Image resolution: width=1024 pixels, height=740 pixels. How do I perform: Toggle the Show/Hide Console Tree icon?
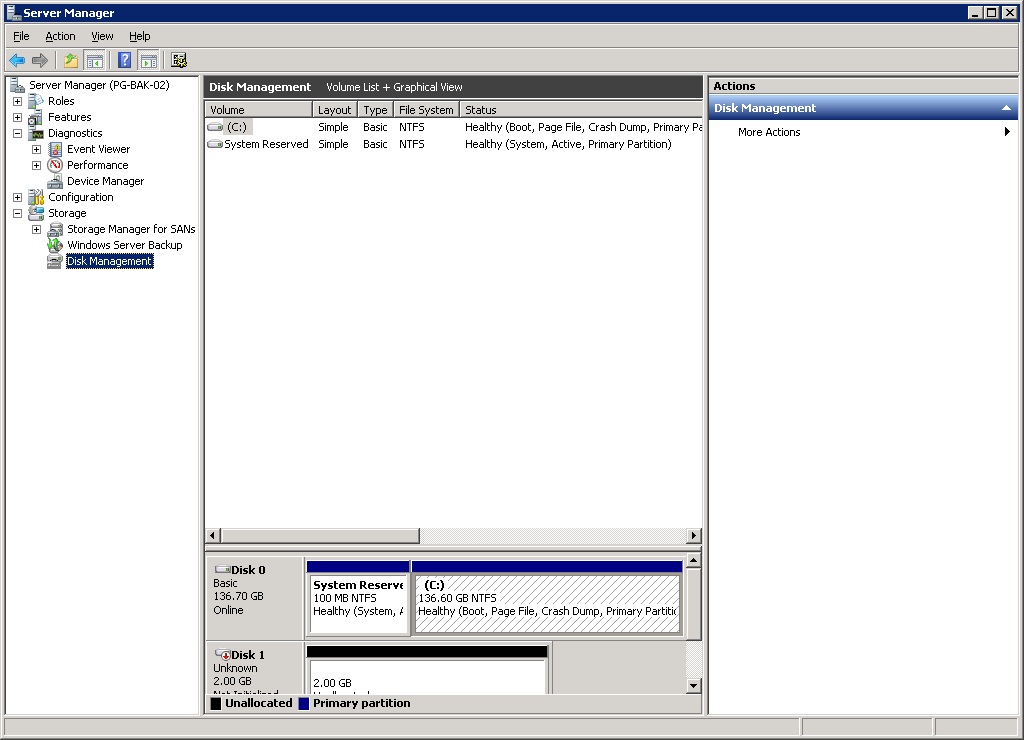click(x=95, y=60)
